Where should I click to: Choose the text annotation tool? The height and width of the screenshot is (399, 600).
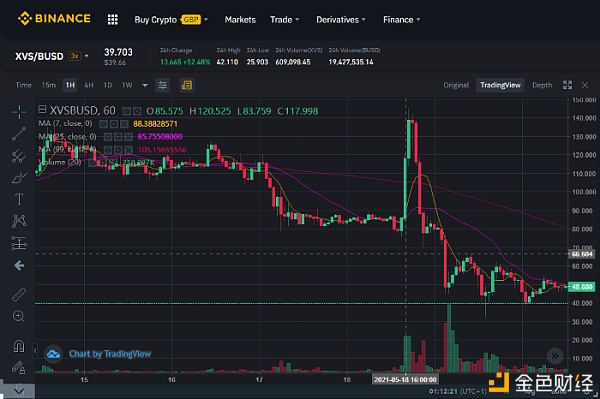tap(19, 199)
